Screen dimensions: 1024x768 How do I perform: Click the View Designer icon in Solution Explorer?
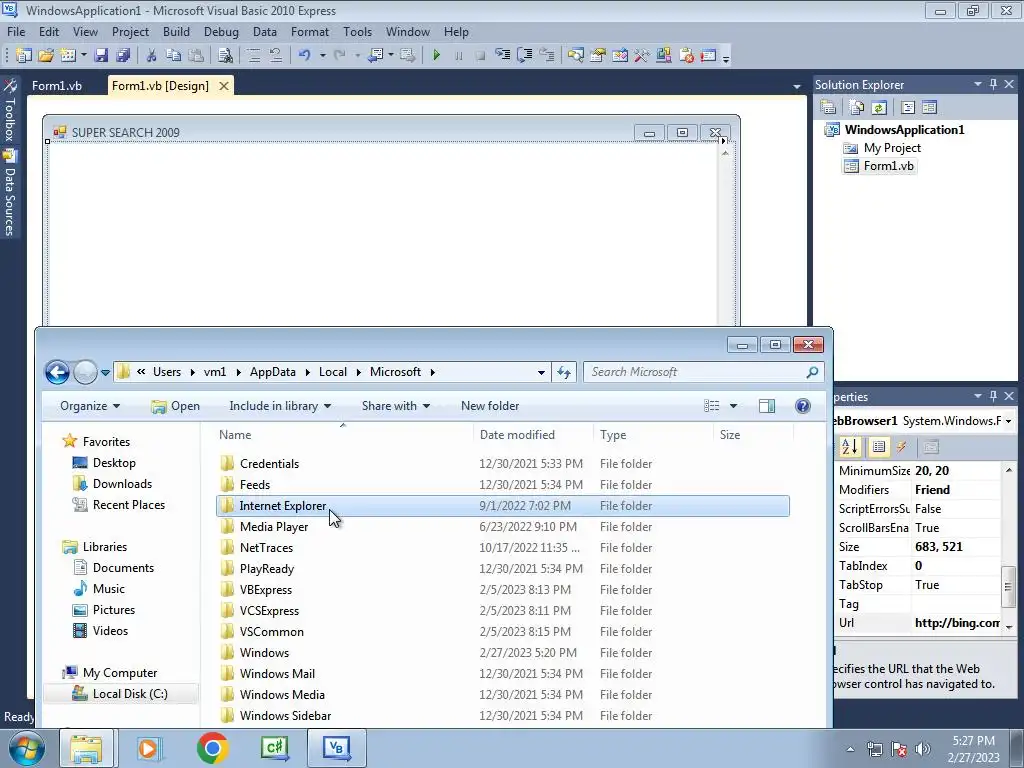point(930,107)
